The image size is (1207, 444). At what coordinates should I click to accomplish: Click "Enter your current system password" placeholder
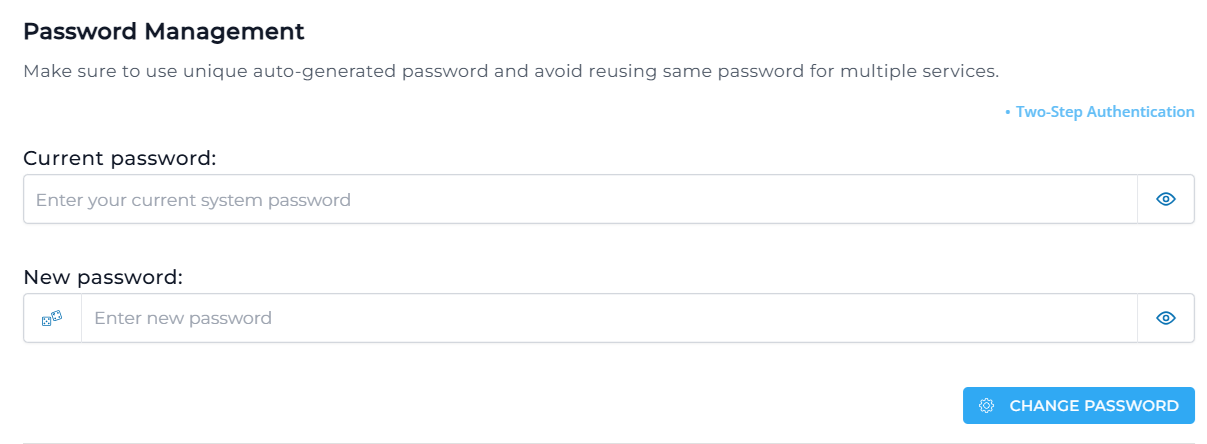click(193, 200)
